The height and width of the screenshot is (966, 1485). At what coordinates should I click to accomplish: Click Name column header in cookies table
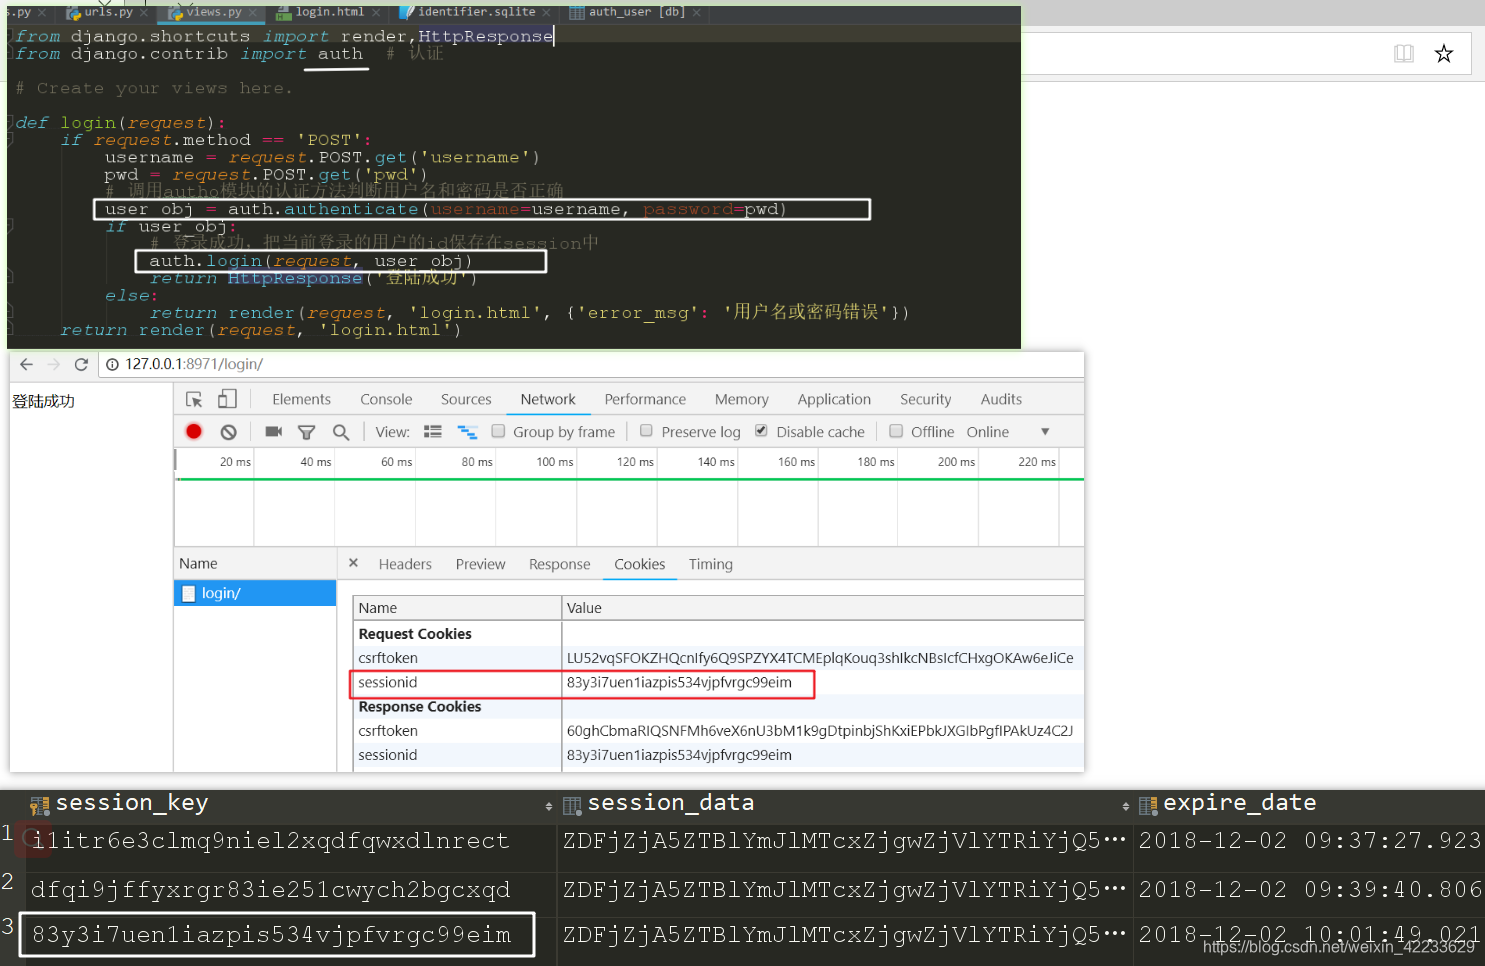(x=457, y=608)
